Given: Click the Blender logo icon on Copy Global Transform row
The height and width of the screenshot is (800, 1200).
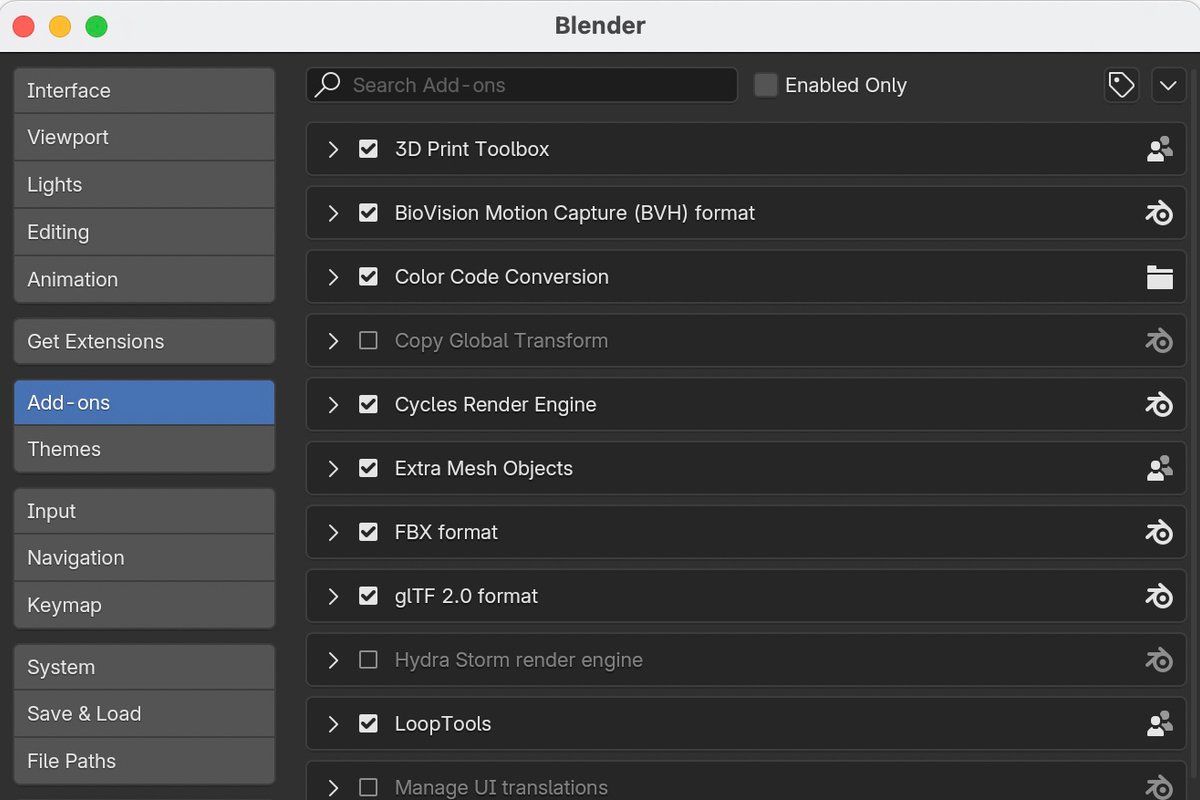Looking at the screenshot, I should click(1159, 341).
